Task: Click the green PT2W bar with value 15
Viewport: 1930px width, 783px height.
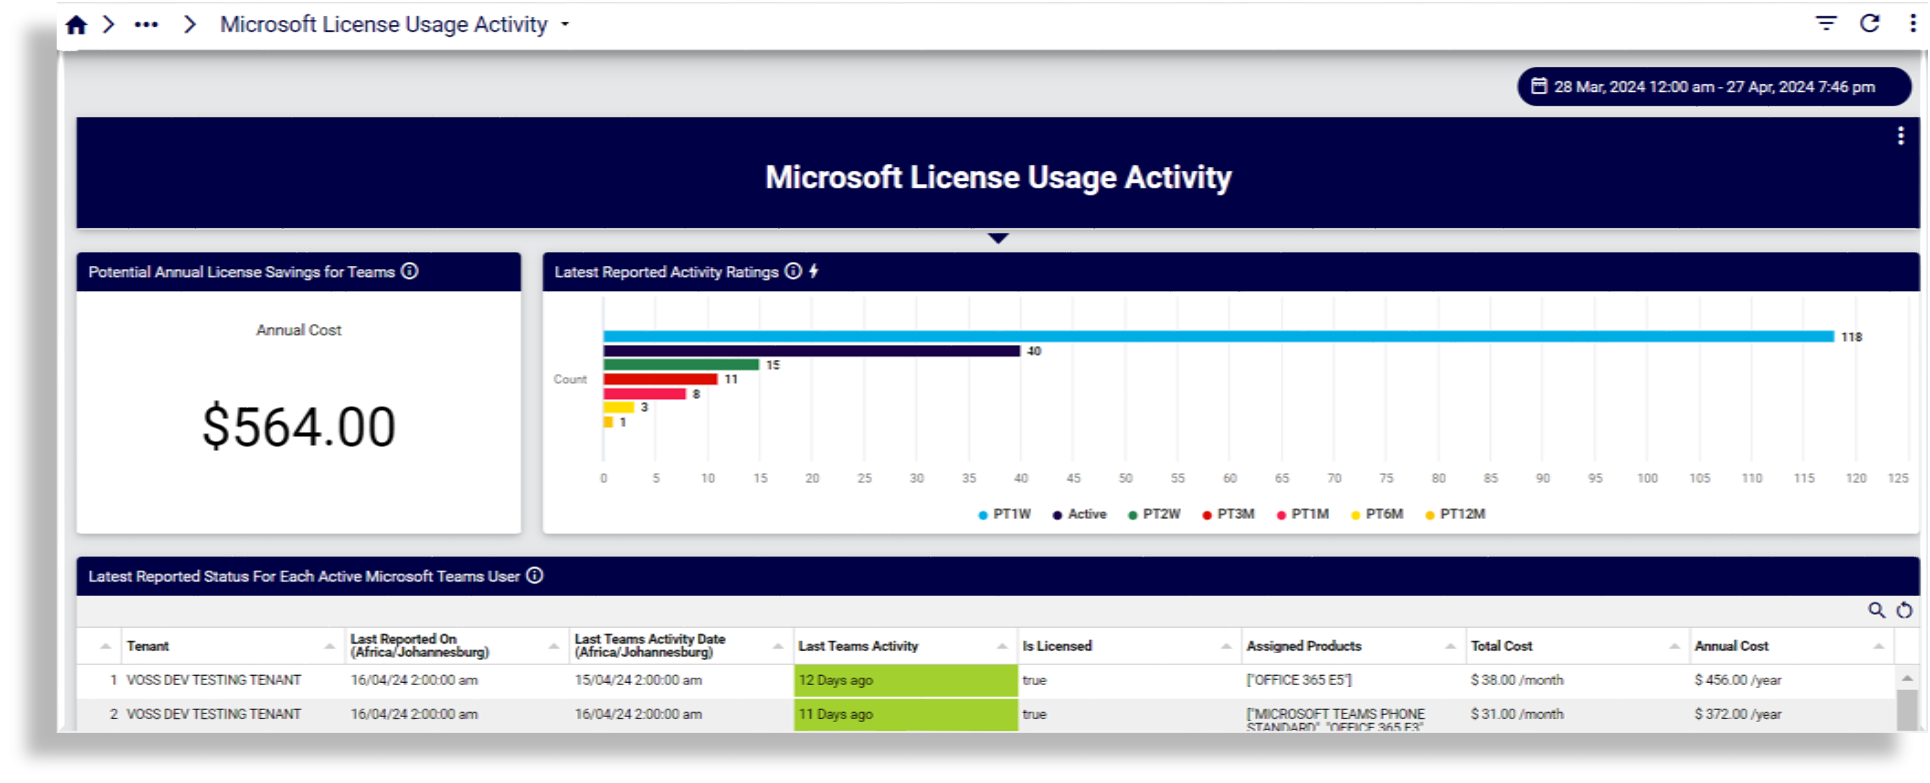Action: click(x=681, y=365)
